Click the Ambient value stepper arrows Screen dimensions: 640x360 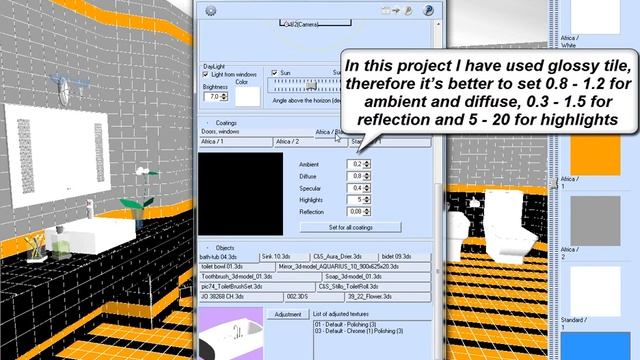[x=367, y=164]
